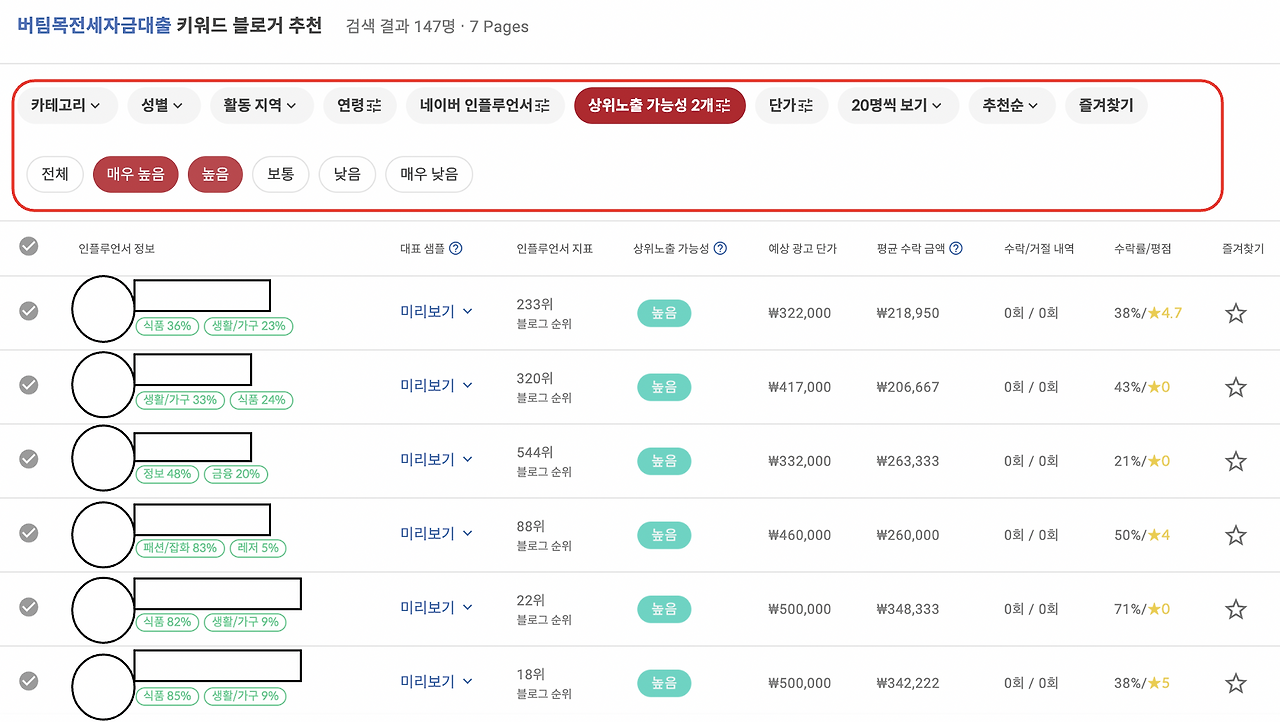1280x722 pixels.
Task: Check the checkbox for the first influencer row
Action: pyautogui.click(x=28, y=311)
